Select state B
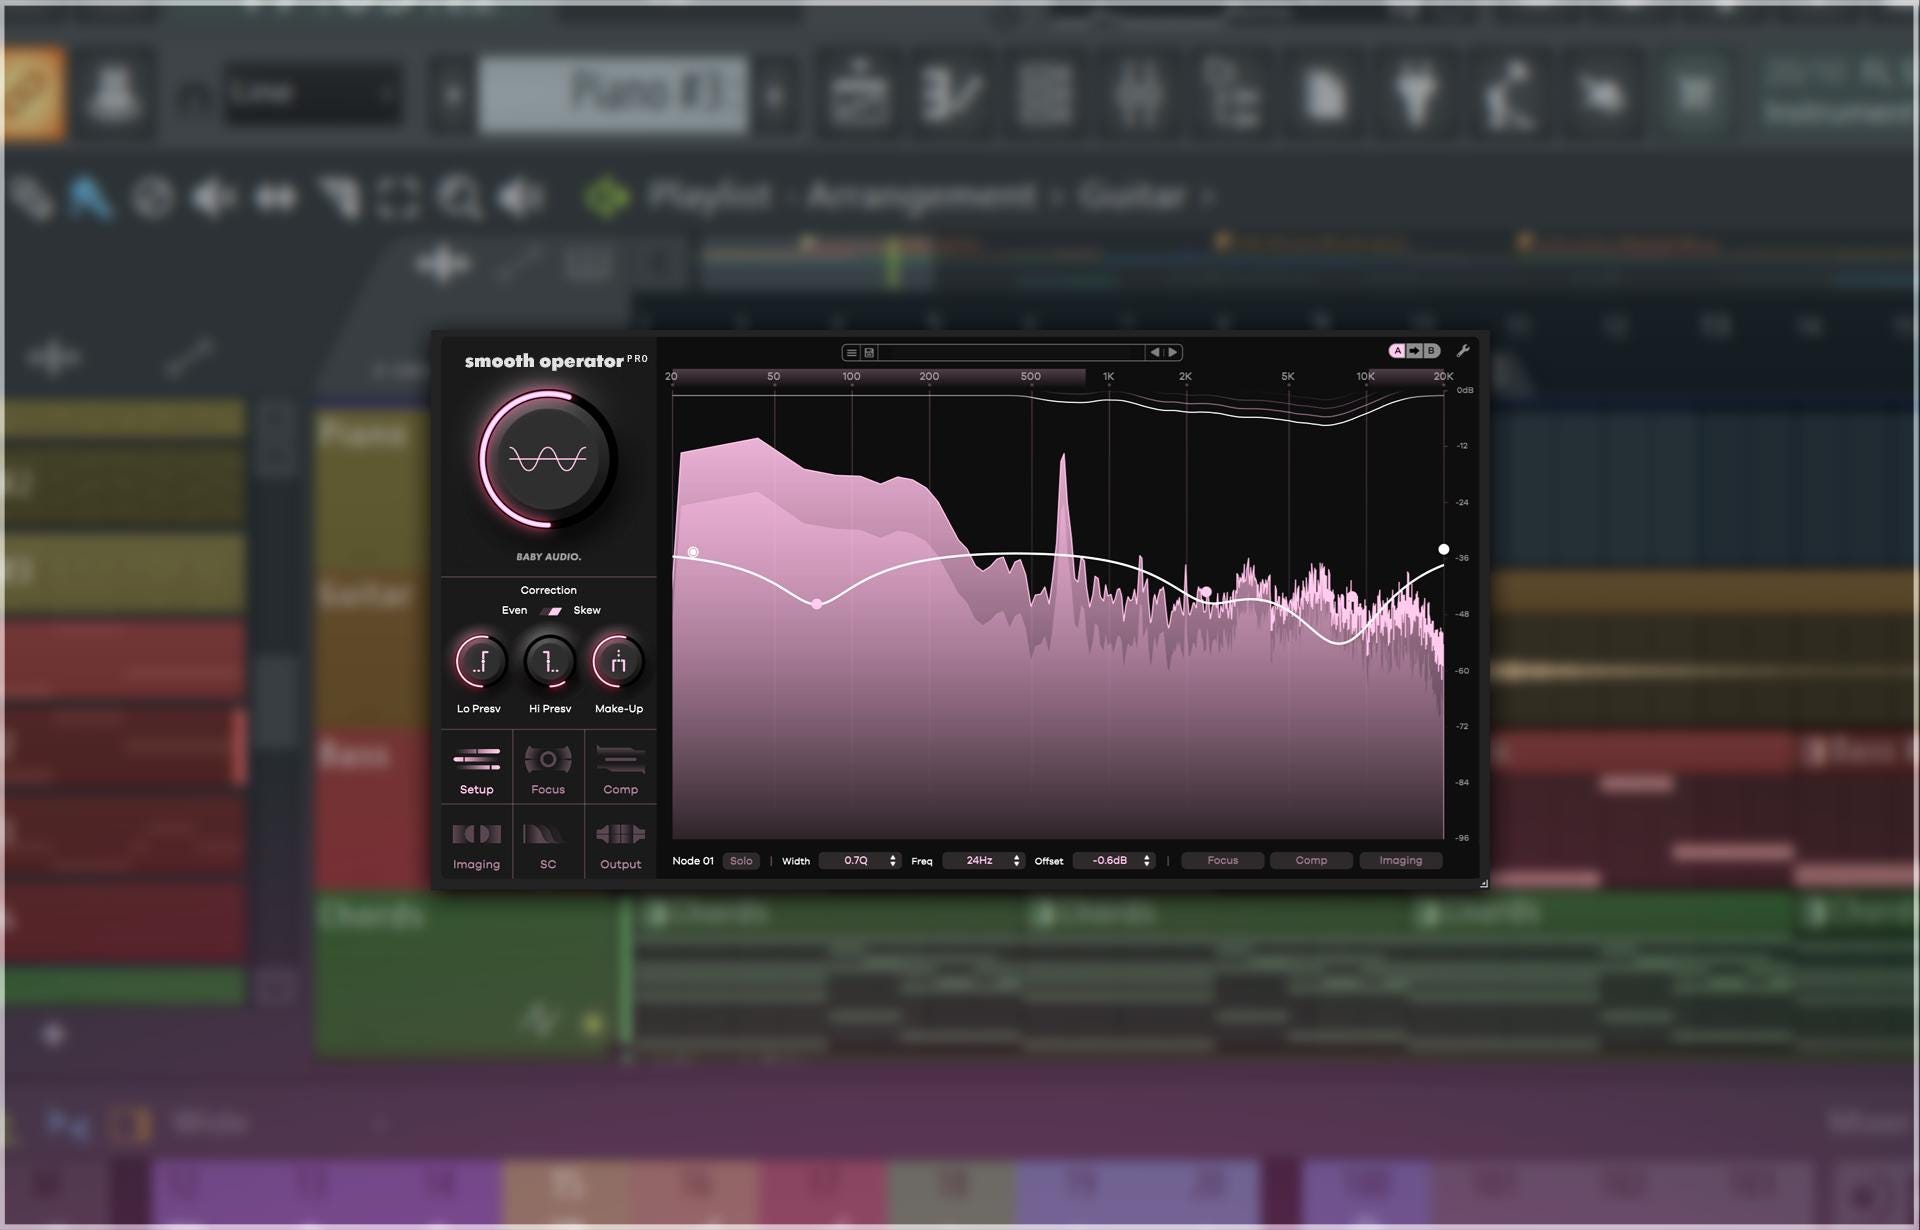1920x1230 pixels. point(1431,351)
